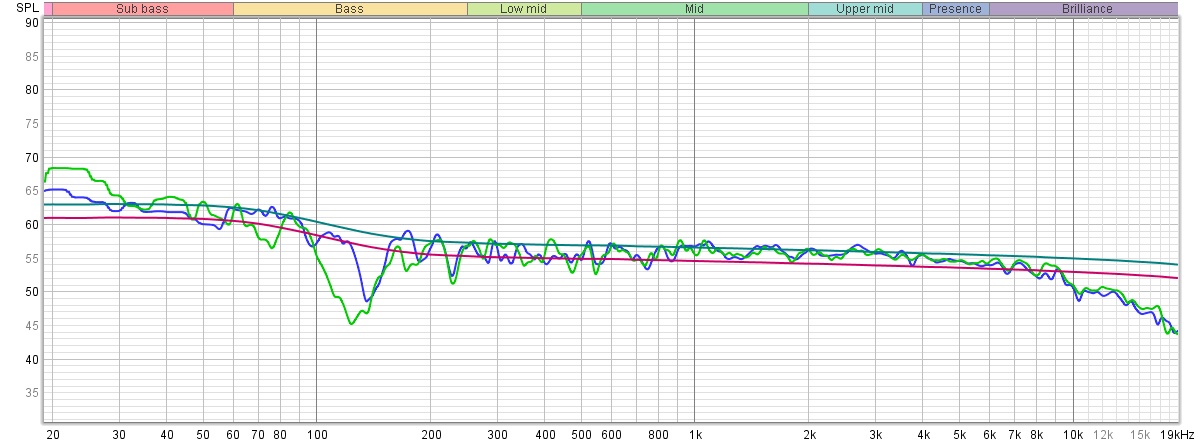Click the Mid frequency band label
1200x447 pixels.
(694, 9)
